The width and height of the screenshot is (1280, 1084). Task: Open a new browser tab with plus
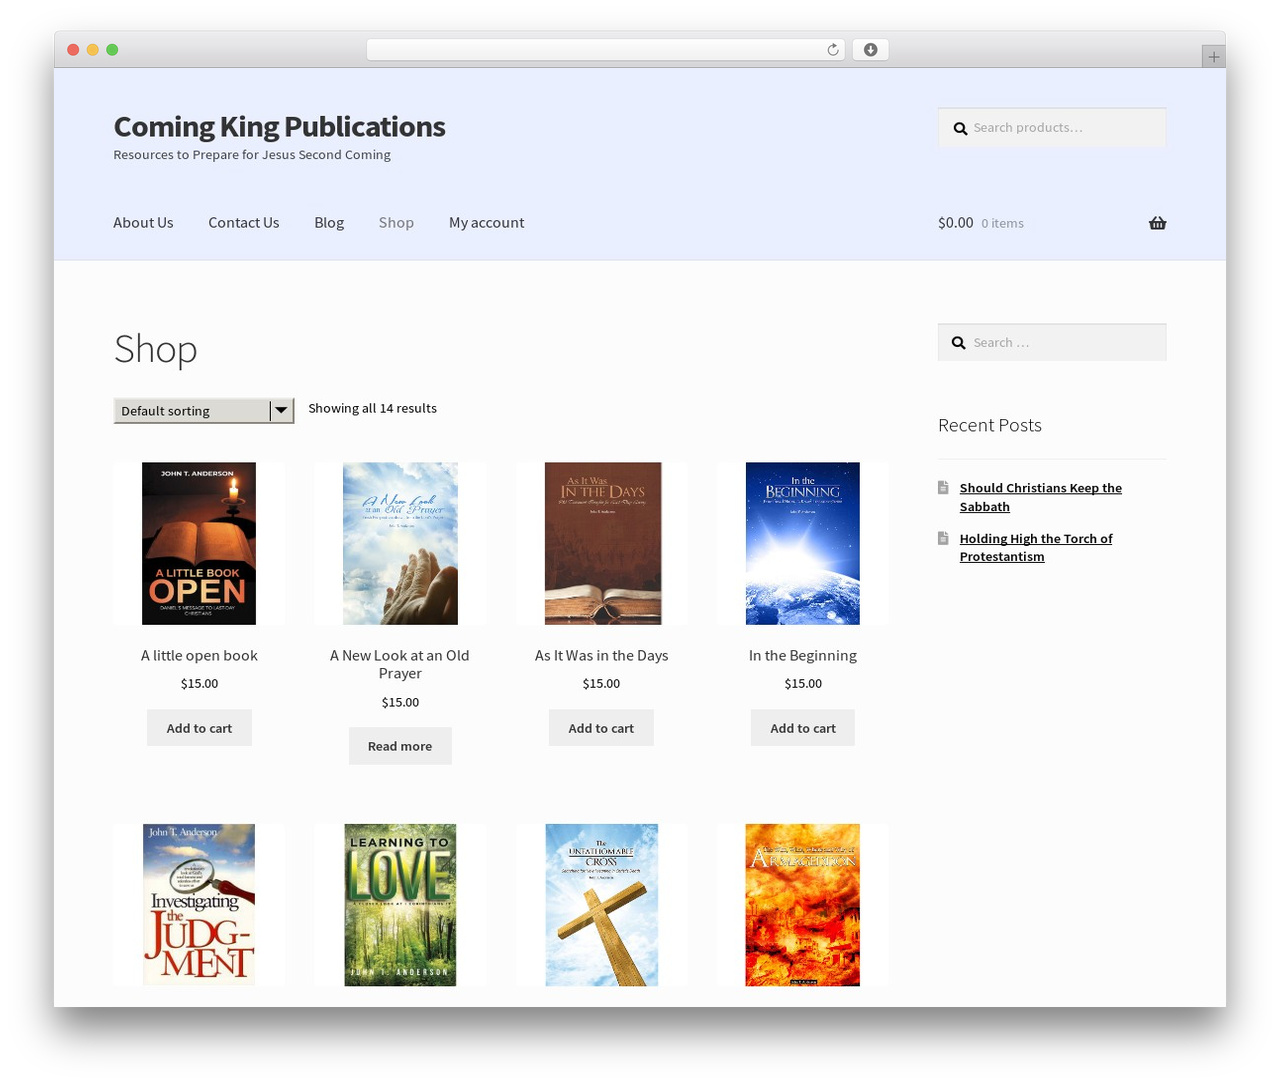click(1213, 57)
